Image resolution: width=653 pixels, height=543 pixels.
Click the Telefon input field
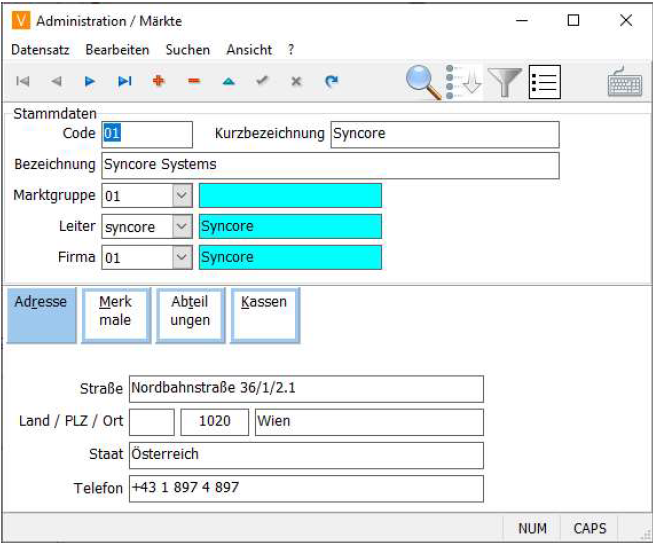305,488
